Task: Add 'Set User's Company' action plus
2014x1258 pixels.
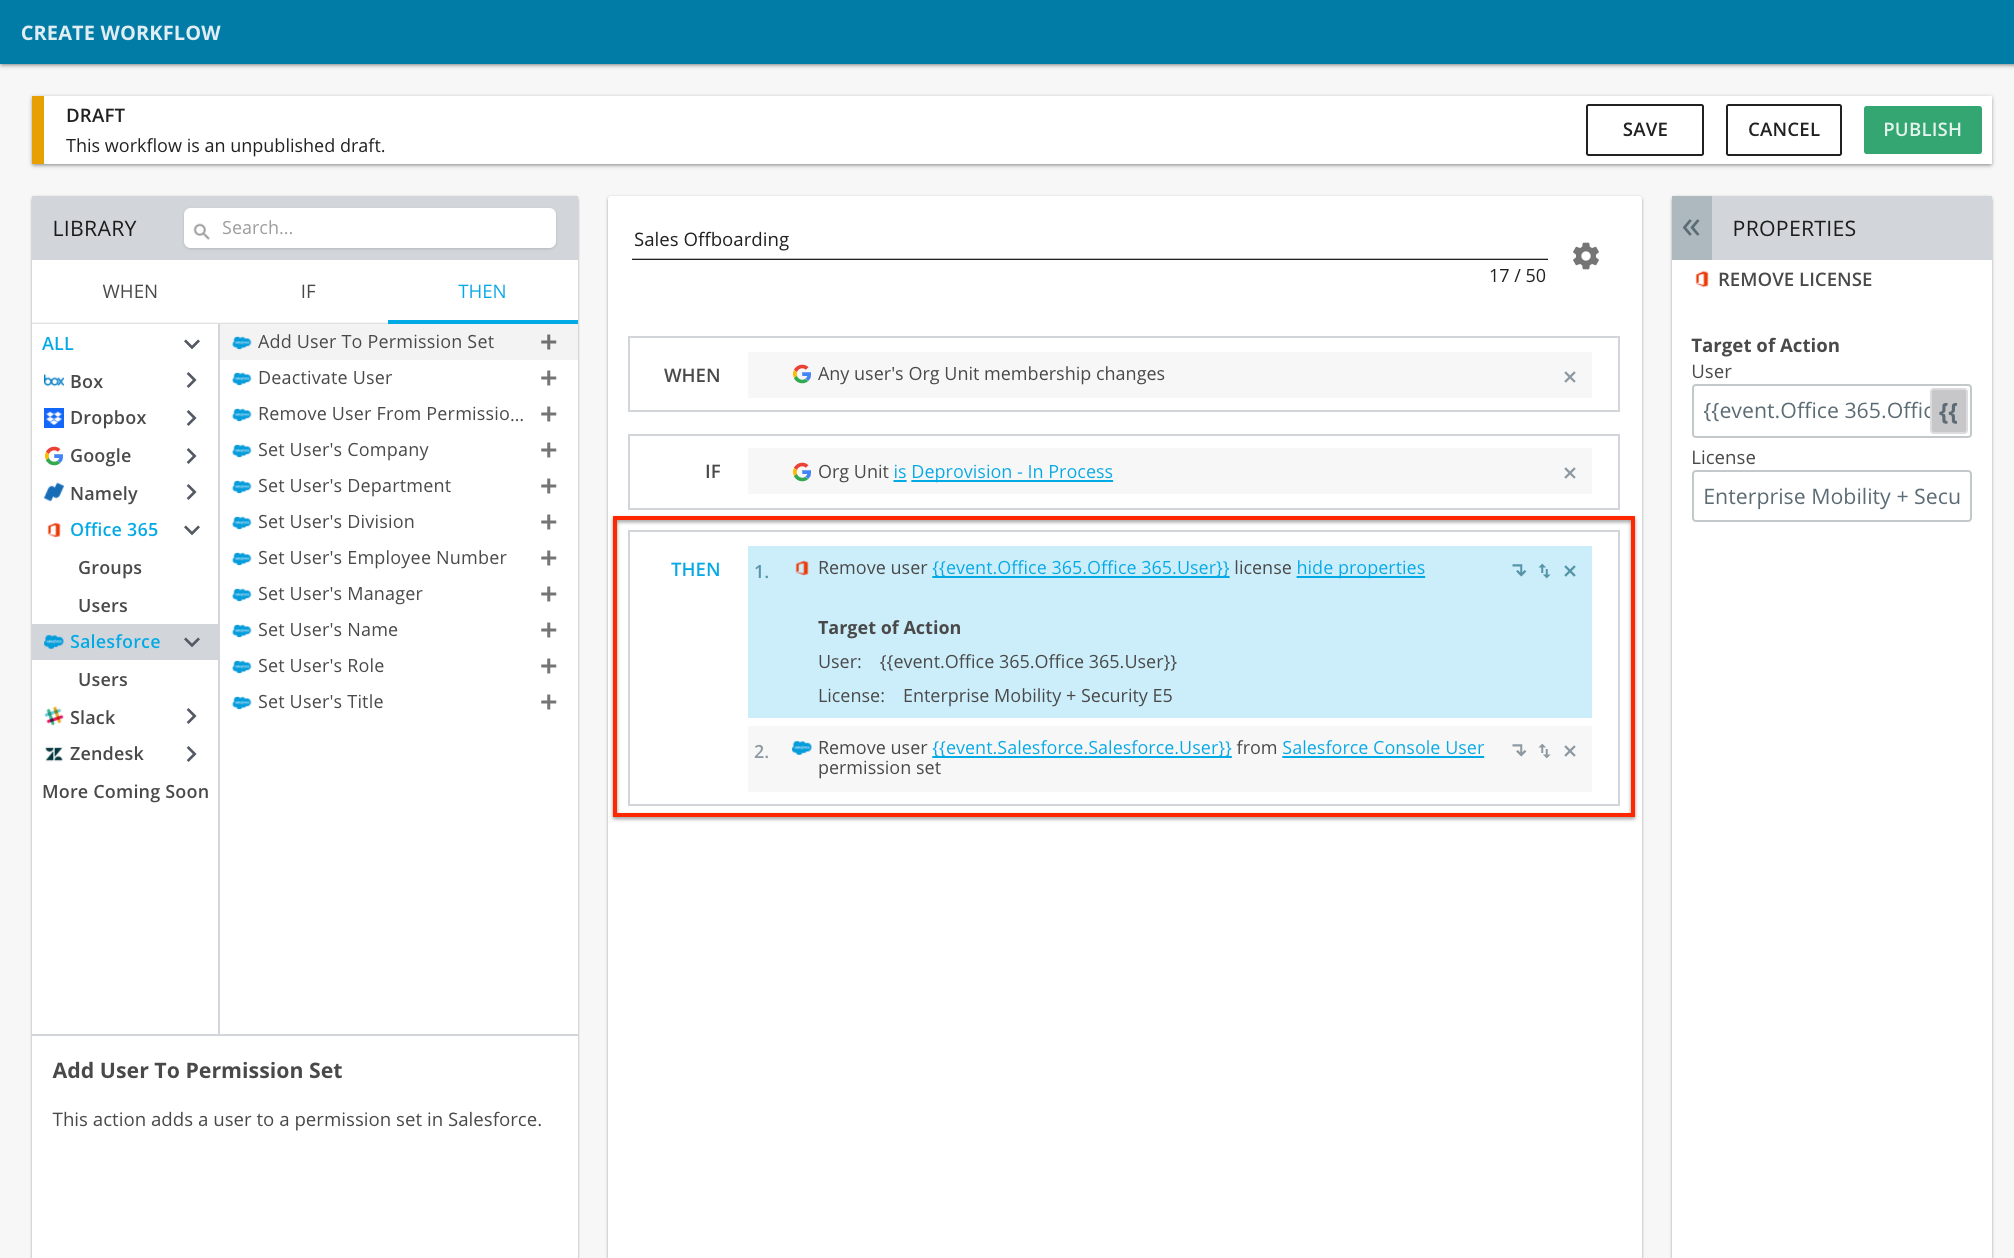Action: (x=548, y=450)
